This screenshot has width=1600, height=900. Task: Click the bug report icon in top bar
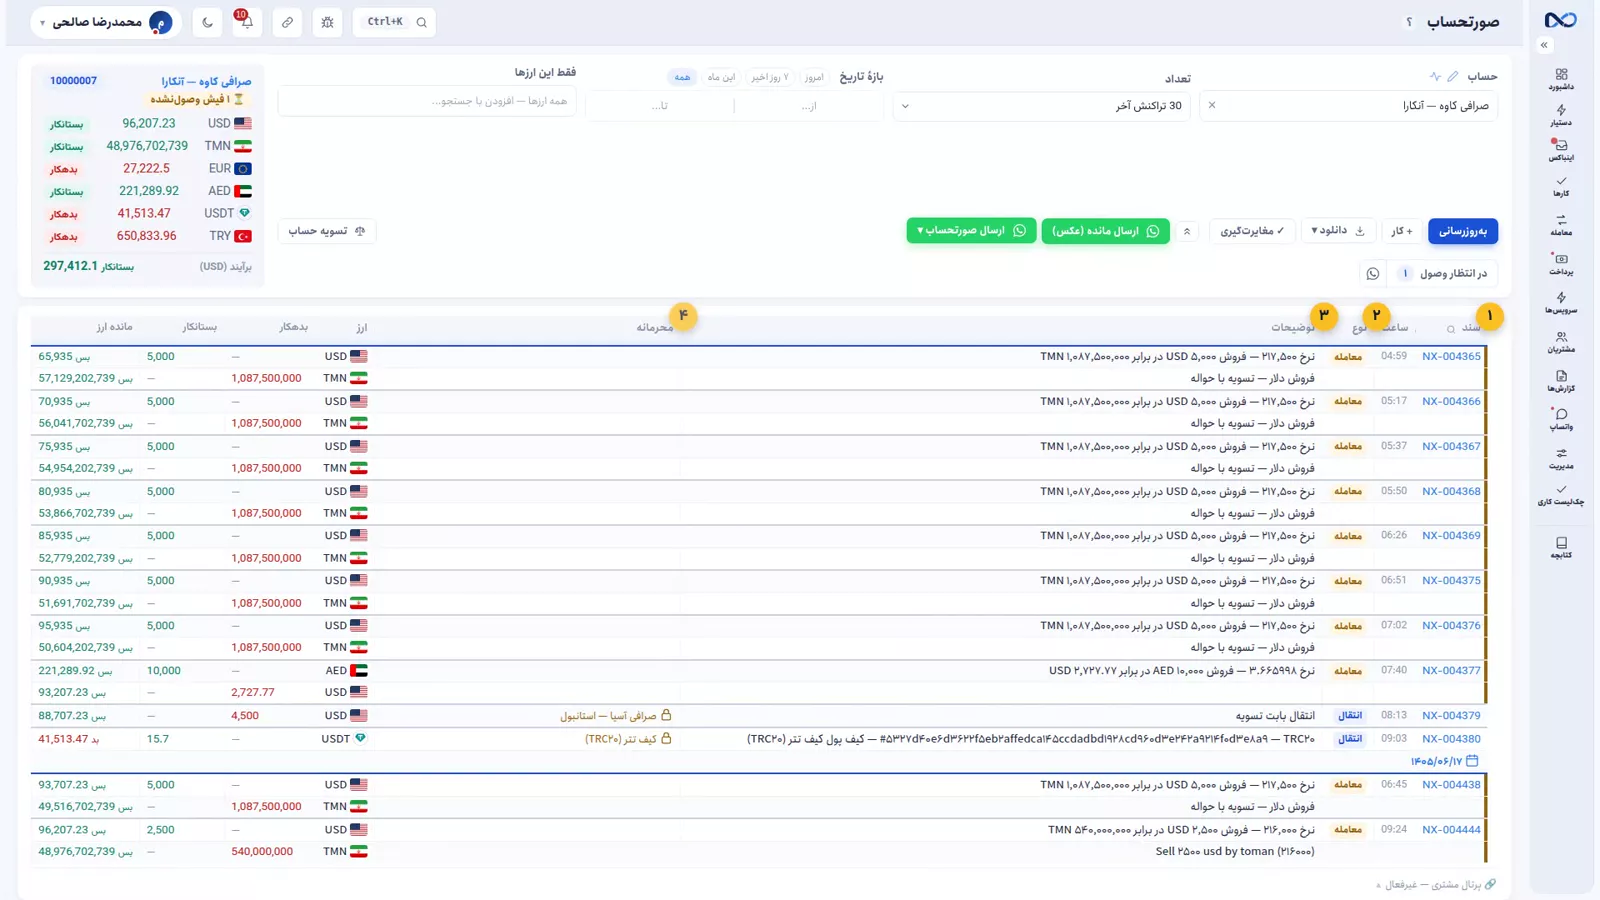pyautogui.click(x=327, y=22)
